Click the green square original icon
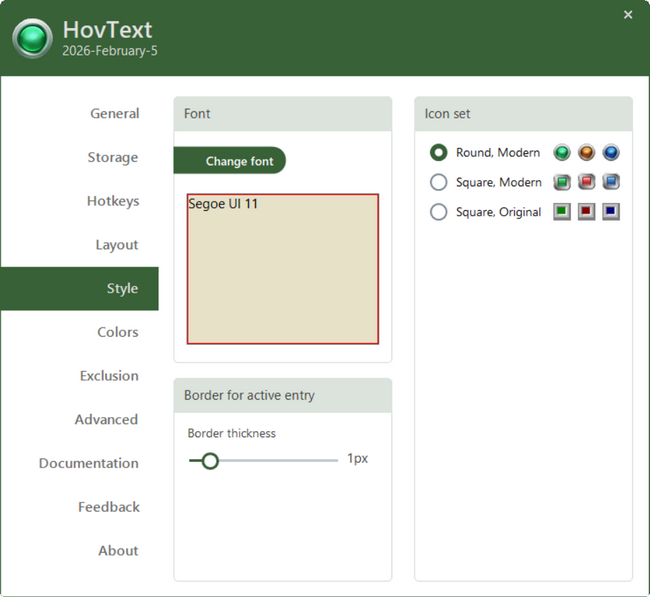 (x=562, y=212)
